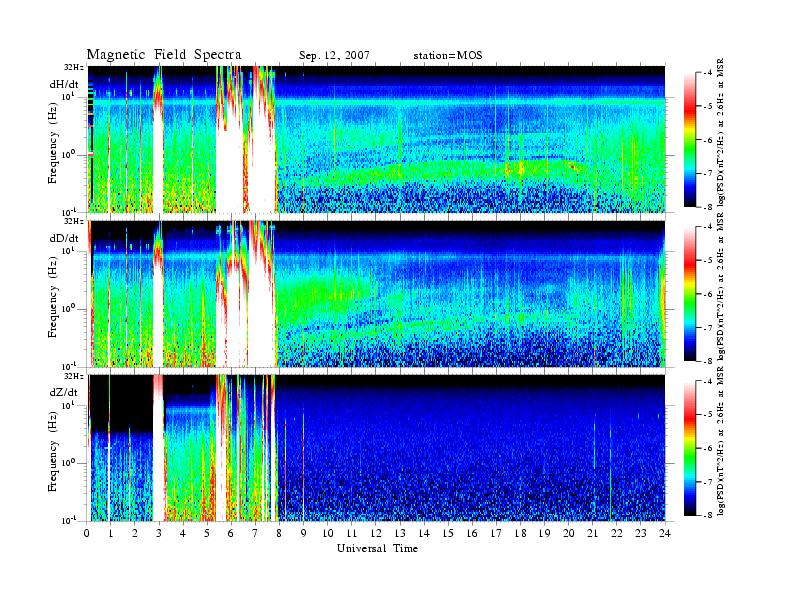Click hour "16" on the time axis
This screenshot has width=792, height=612.
click(472, 533)
